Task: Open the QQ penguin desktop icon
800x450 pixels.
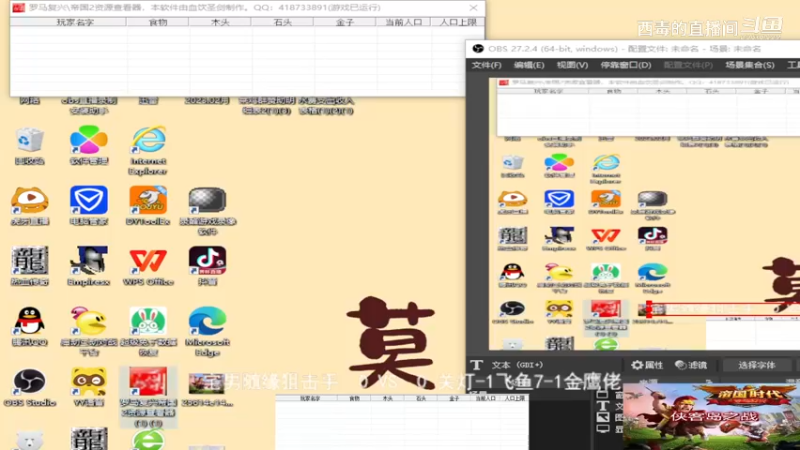Action: (x=30, y=320)
